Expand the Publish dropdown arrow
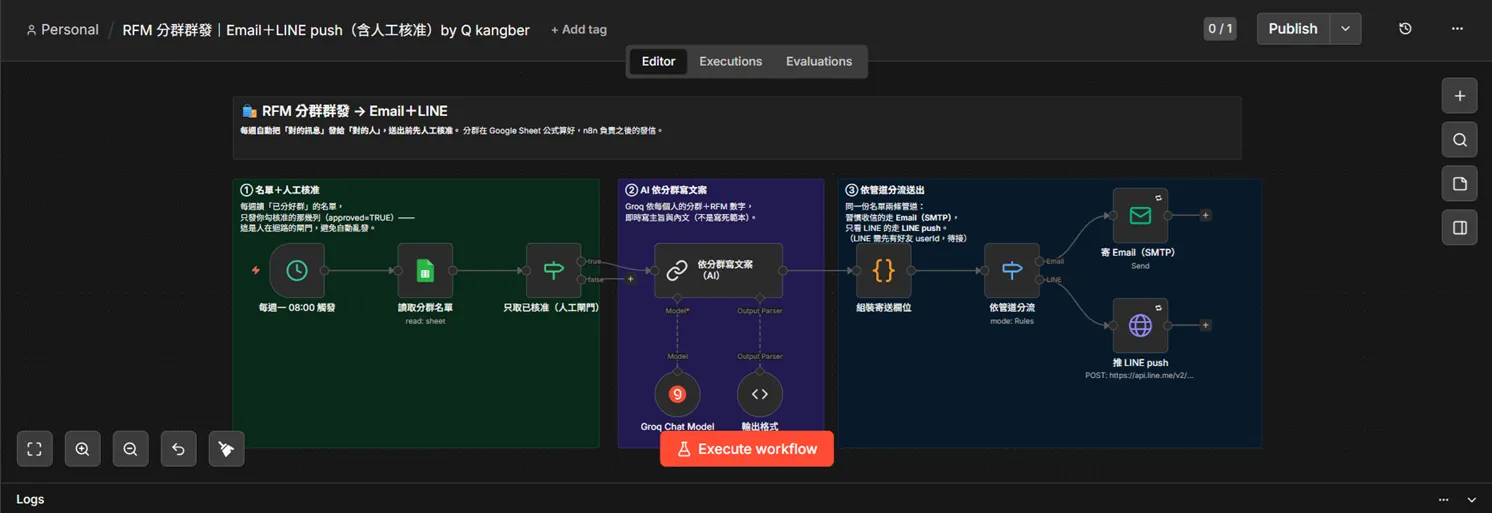This screenshot has width=1492, height=513. pos(1345,29)
